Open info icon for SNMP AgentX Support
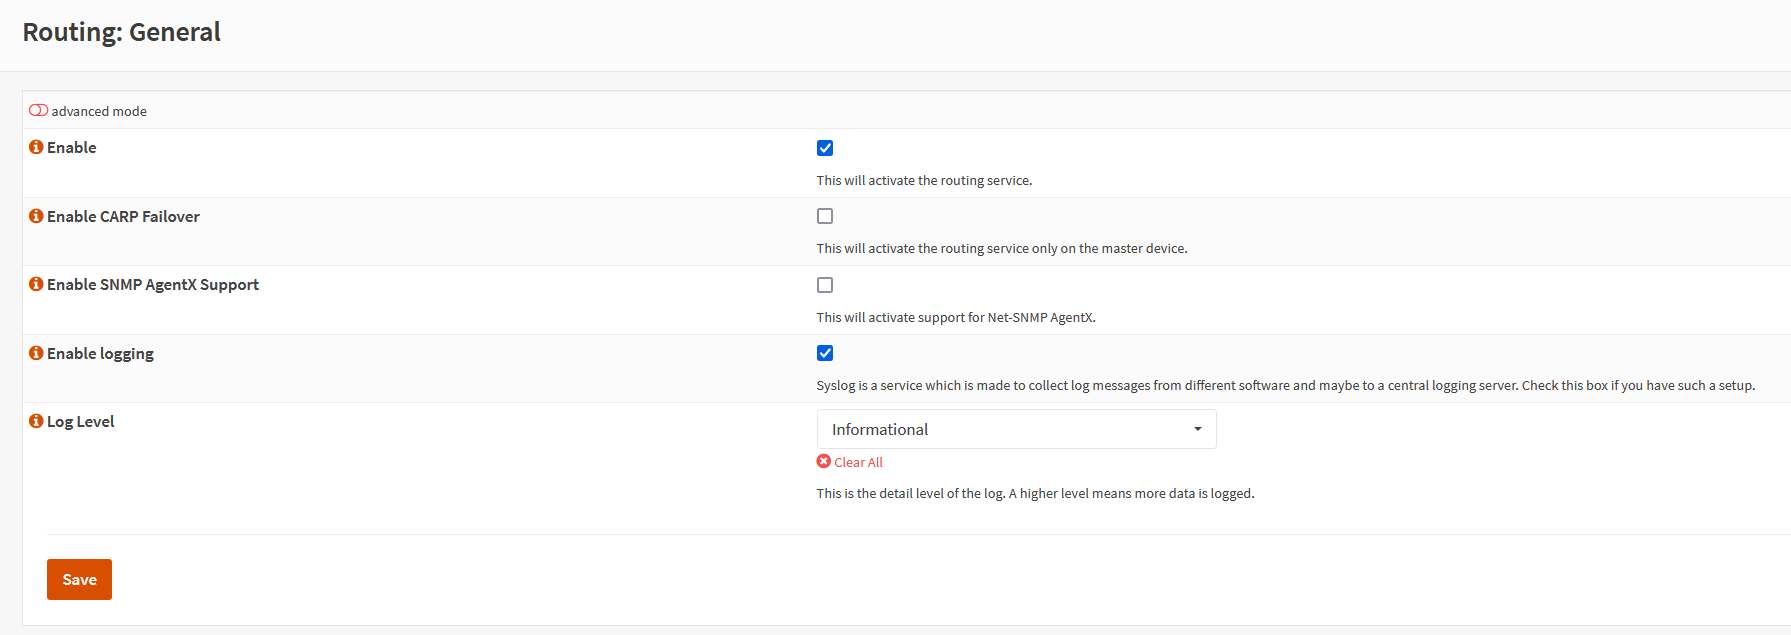Image resolution: width=1791 pixels, height=635 pixels. pos(36,284)
